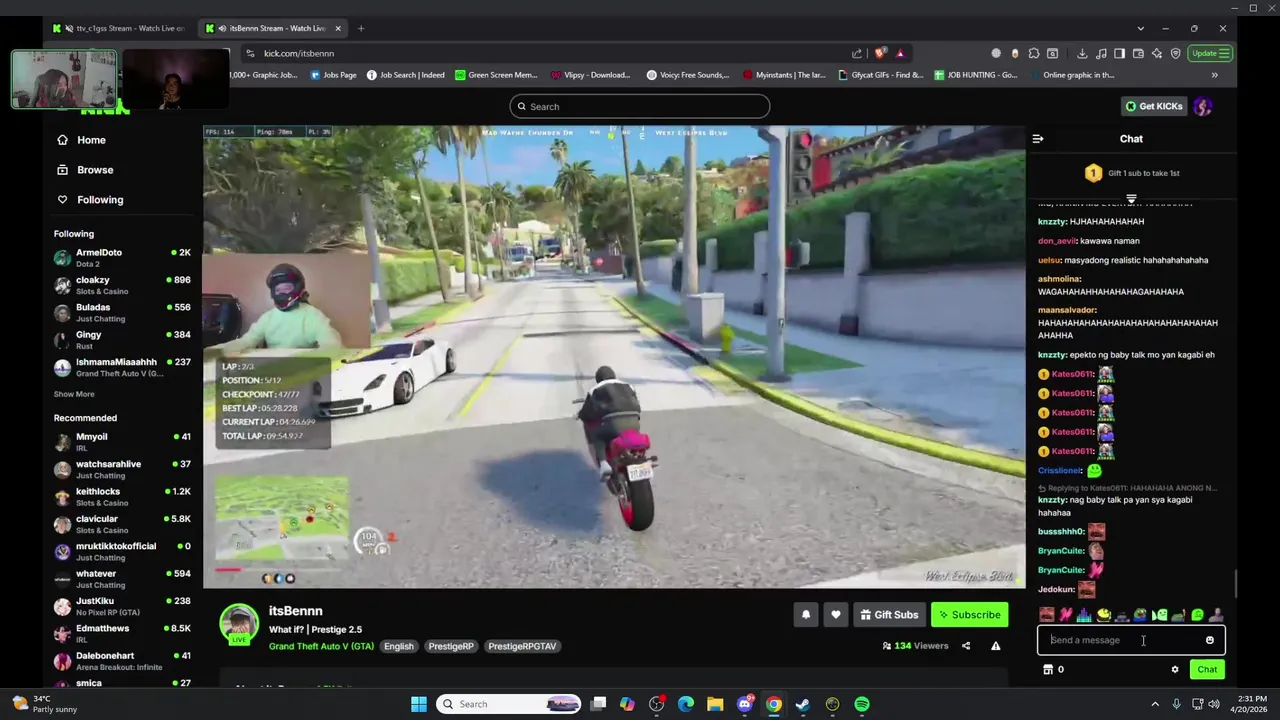
Task: Open Buladas channel in the sidebar
Action: [122, 312]
